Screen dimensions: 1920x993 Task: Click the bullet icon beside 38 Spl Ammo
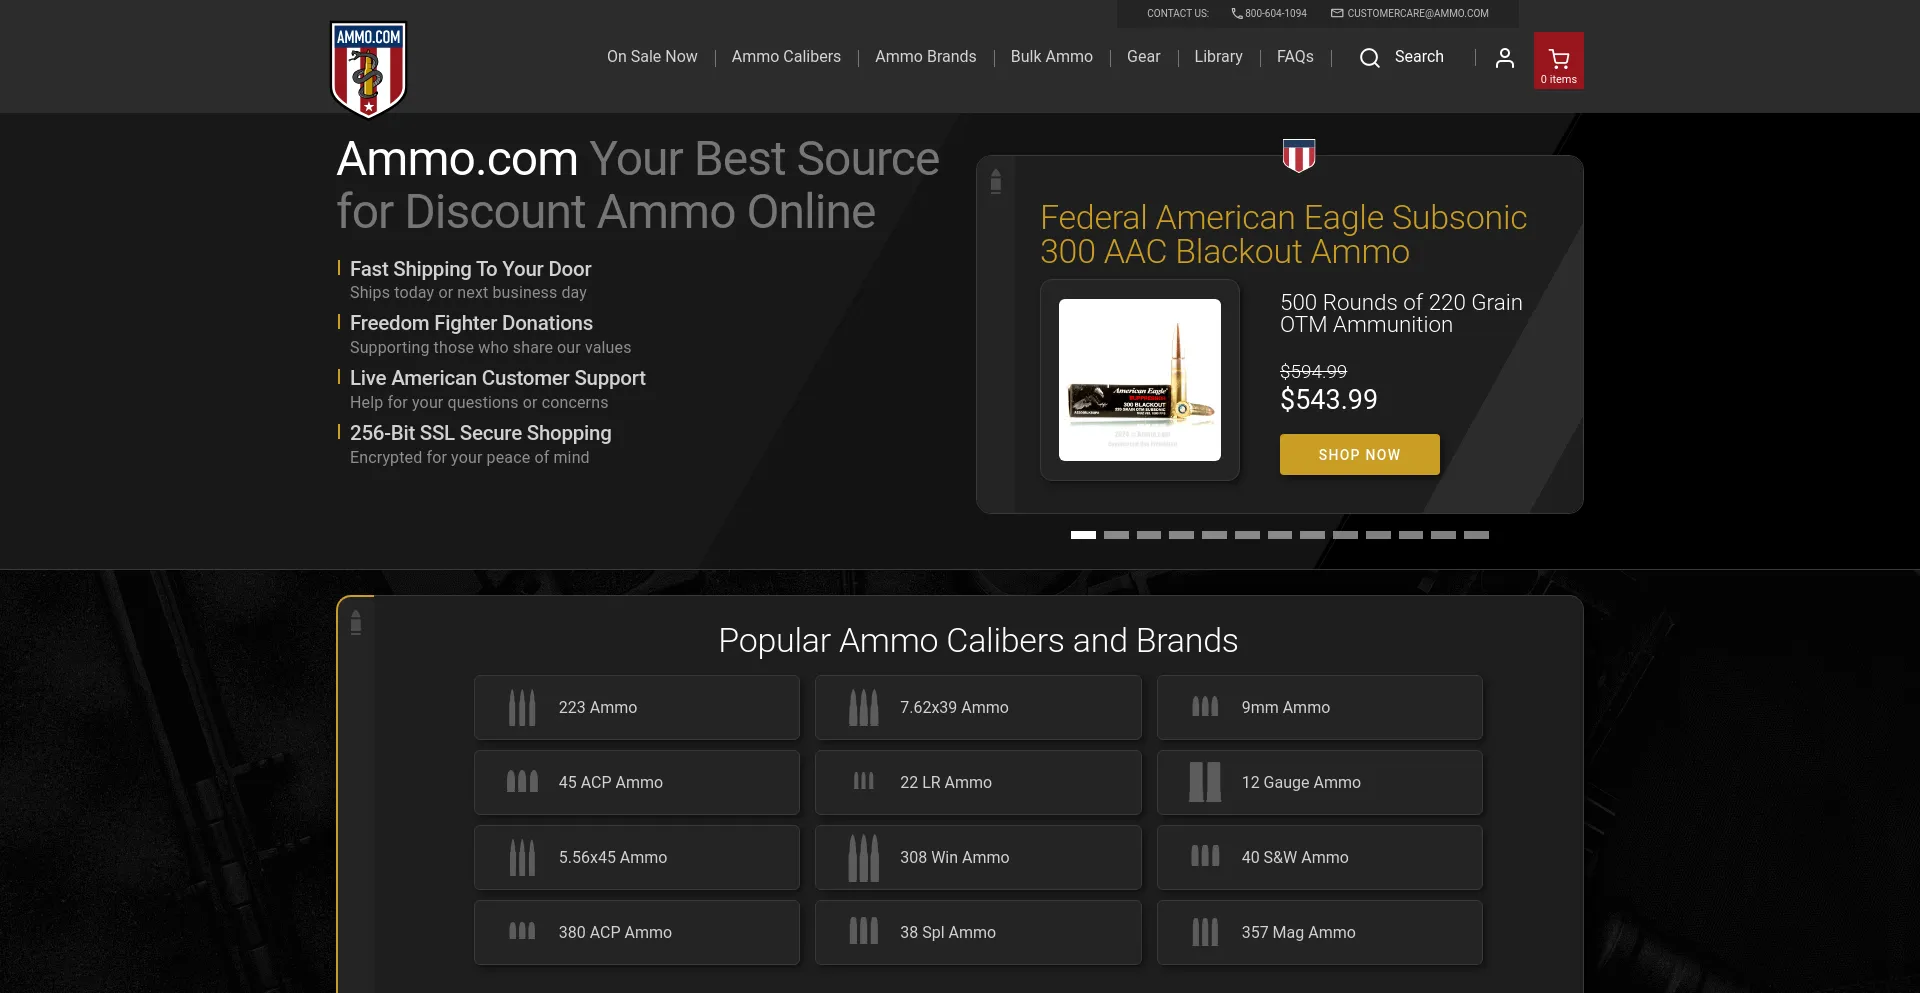point(863,931)
